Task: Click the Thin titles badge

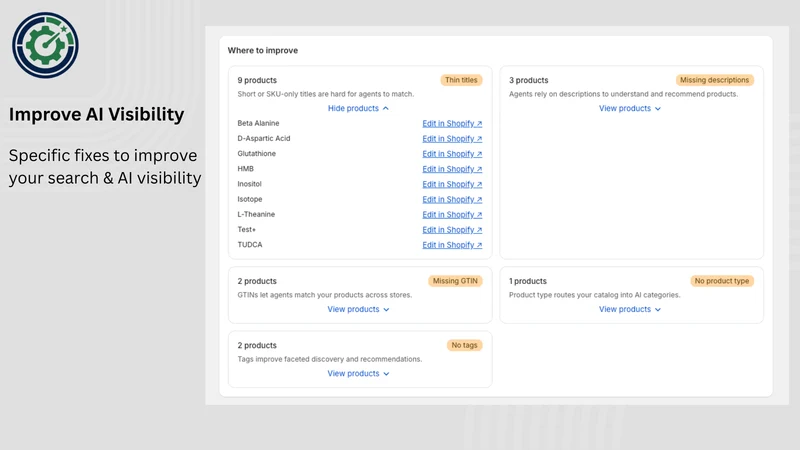Action: [x=461, y=80]
